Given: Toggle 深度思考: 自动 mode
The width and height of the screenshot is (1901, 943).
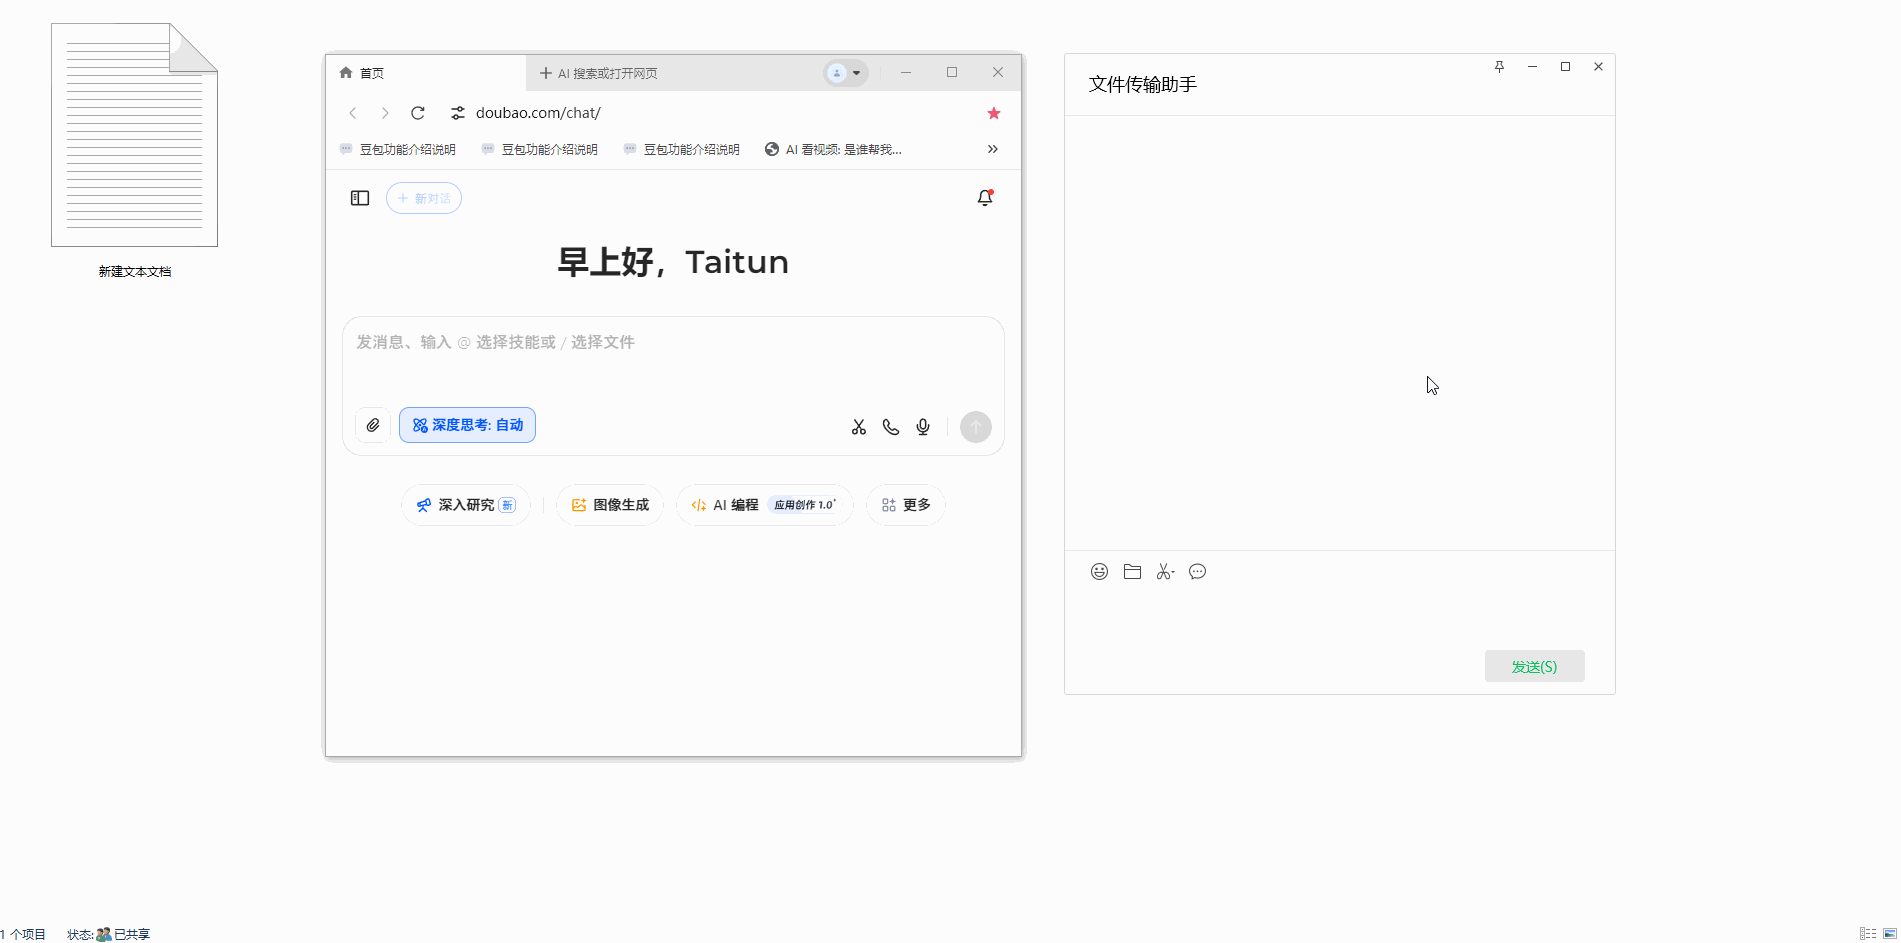Looking at the screenshot, I should [x=467, y=425].
